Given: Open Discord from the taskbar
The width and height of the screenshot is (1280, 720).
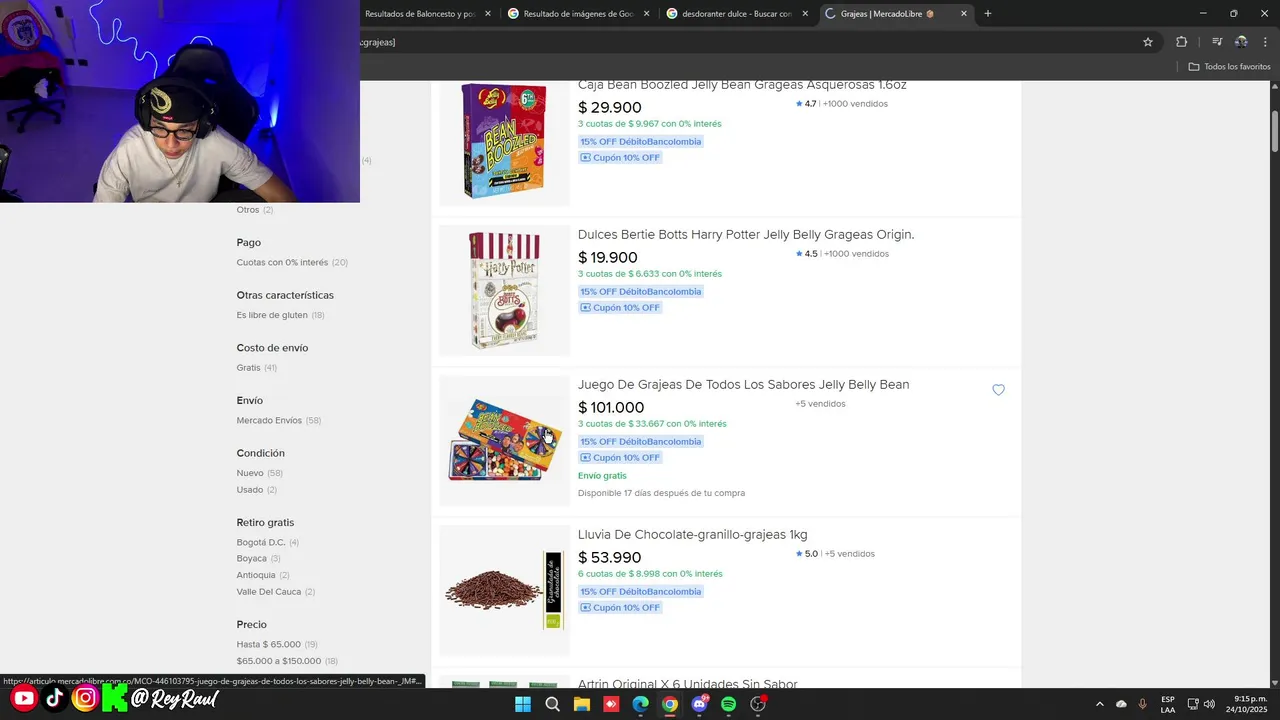Looking at the screenshot, I should tap(699, 704).
